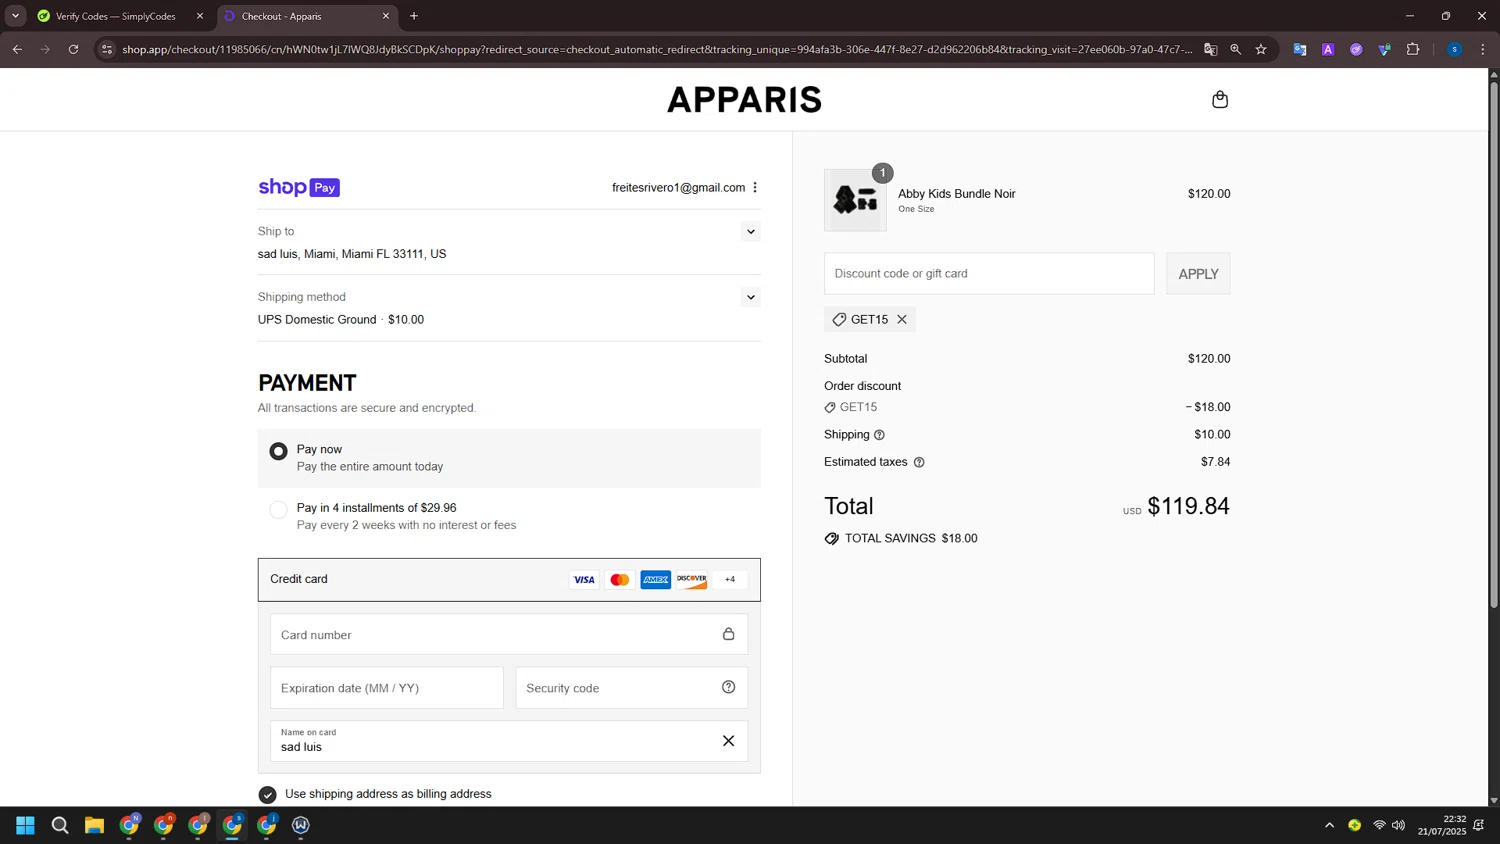Click the Security code field
The height and width of the screenshot is (844, 1500).
631,687
